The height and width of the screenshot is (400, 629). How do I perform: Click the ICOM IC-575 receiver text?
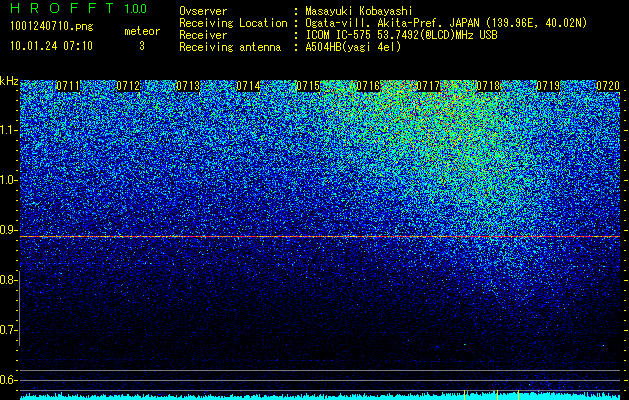(x=401, y=35)
